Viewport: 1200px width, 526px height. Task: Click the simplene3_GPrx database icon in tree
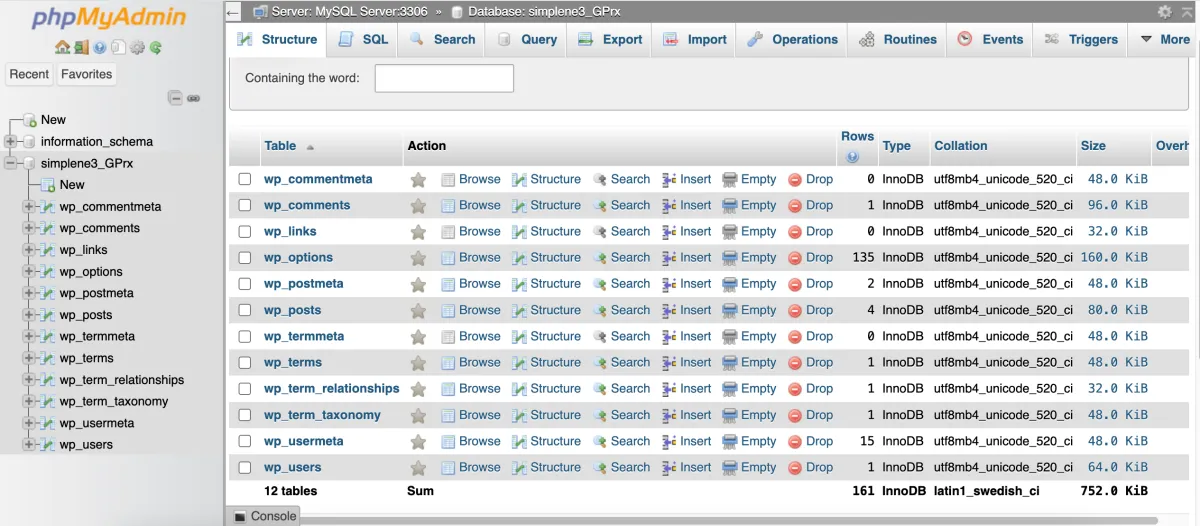point(28,163)
